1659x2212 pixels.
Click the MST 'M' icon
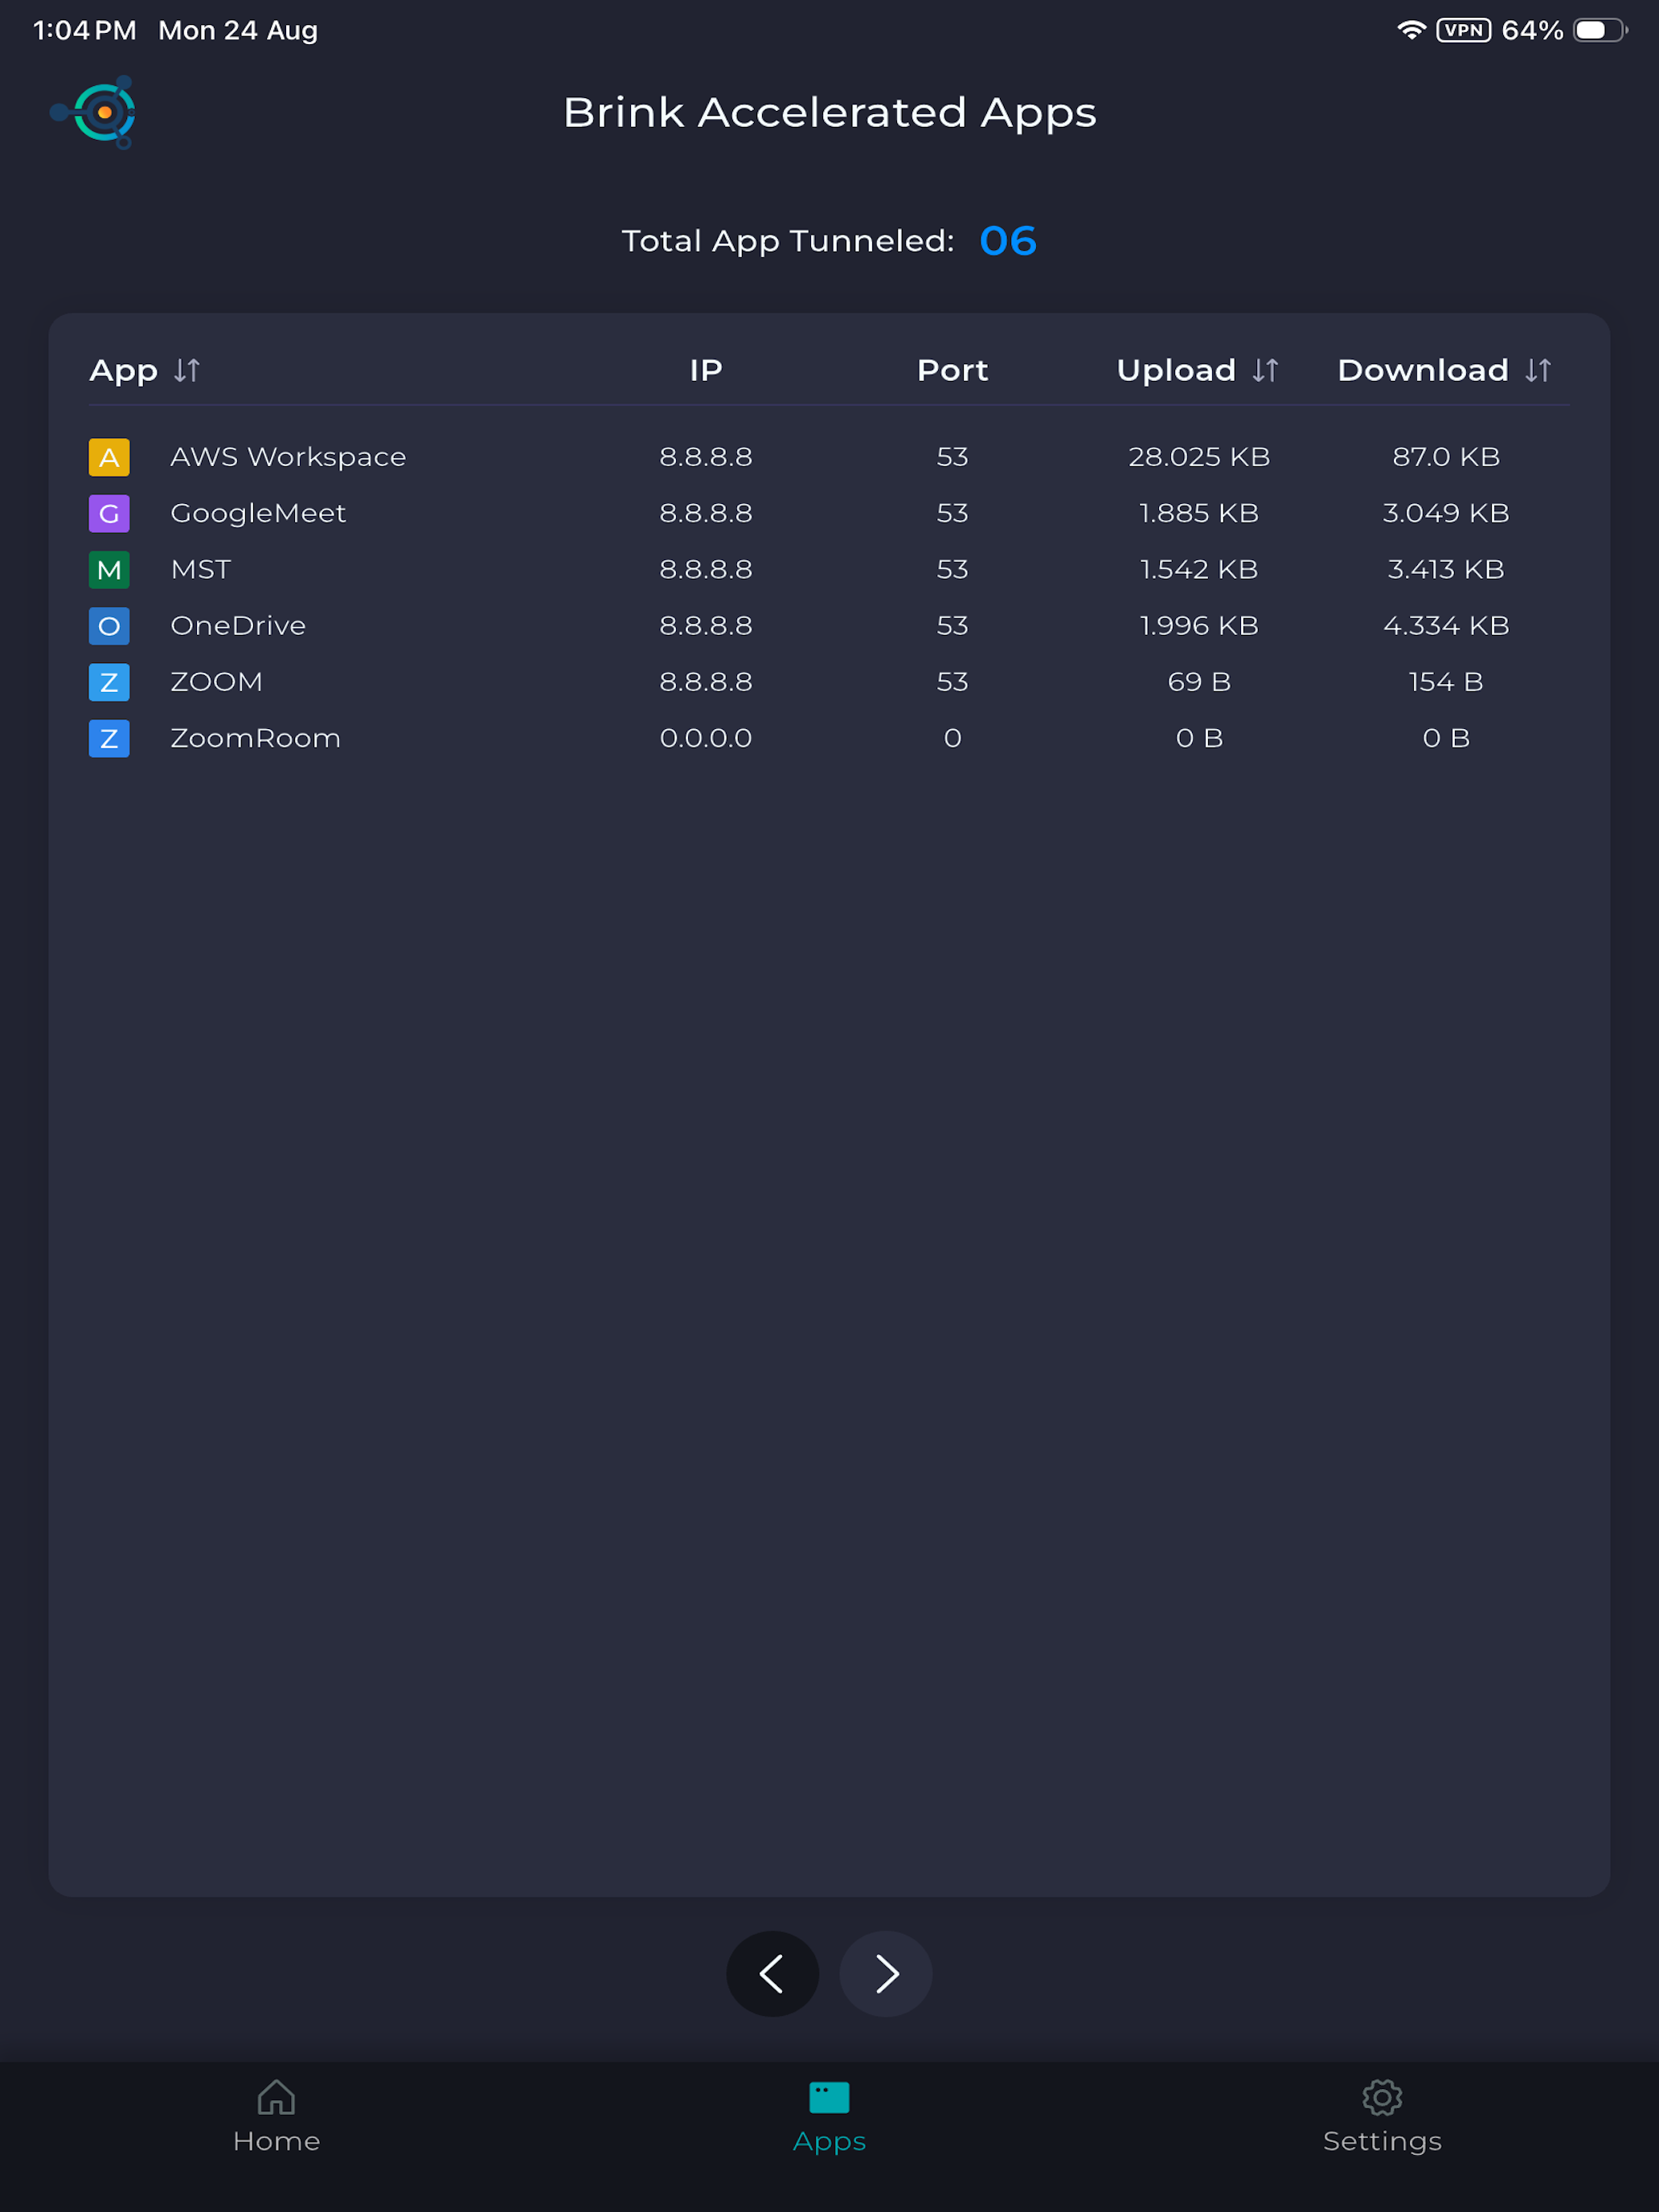point(109,570)
